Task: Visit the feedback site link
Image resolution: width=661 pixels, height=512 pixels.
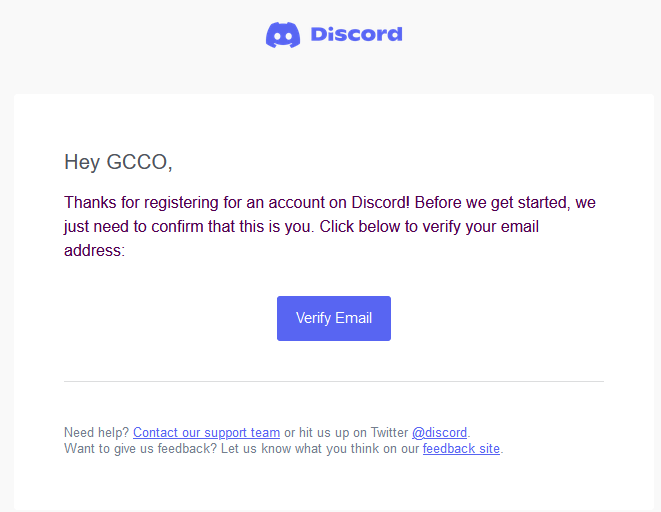Action: coord(461,448)
